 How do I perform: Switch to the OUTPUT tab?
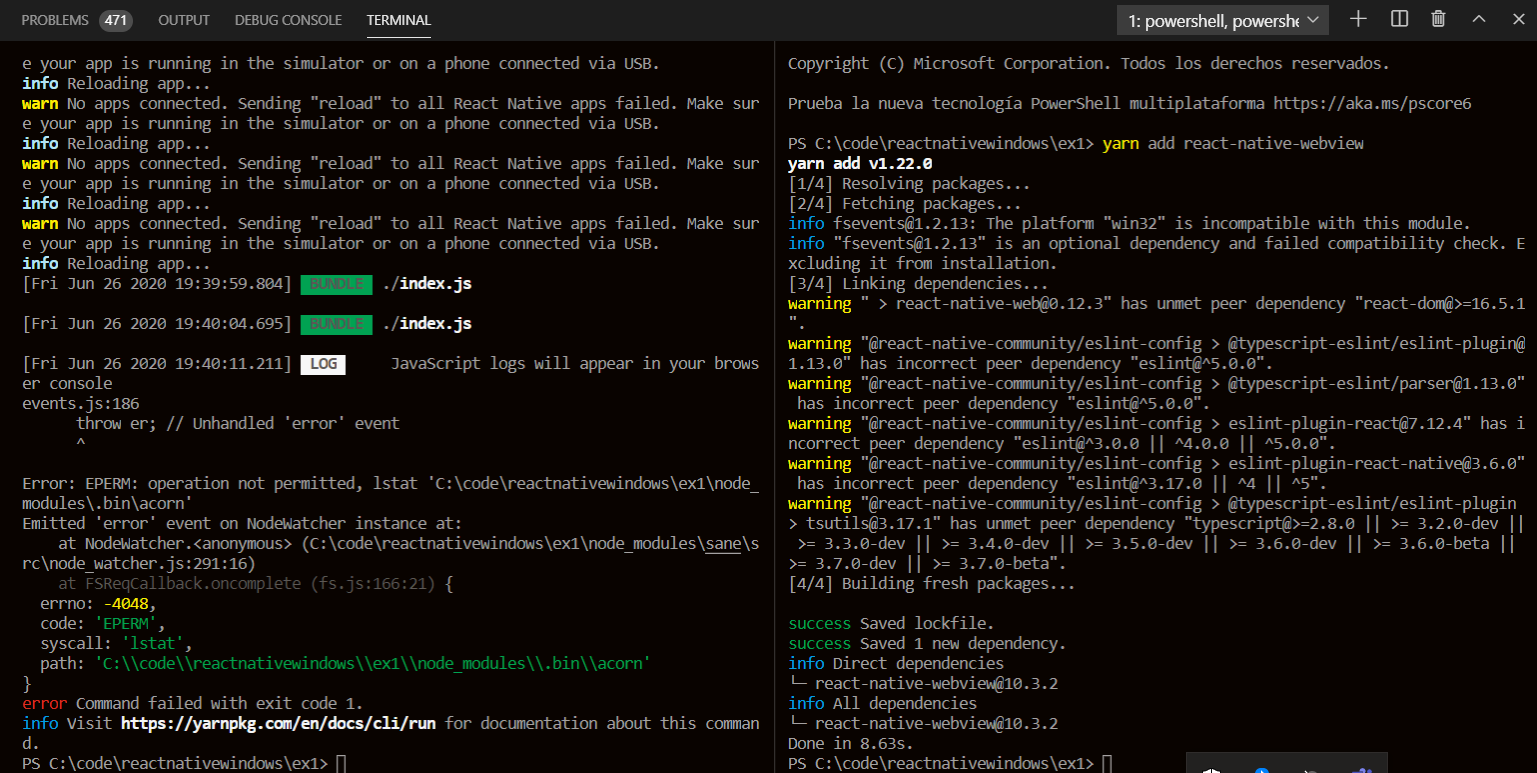(x=185, y=19)
